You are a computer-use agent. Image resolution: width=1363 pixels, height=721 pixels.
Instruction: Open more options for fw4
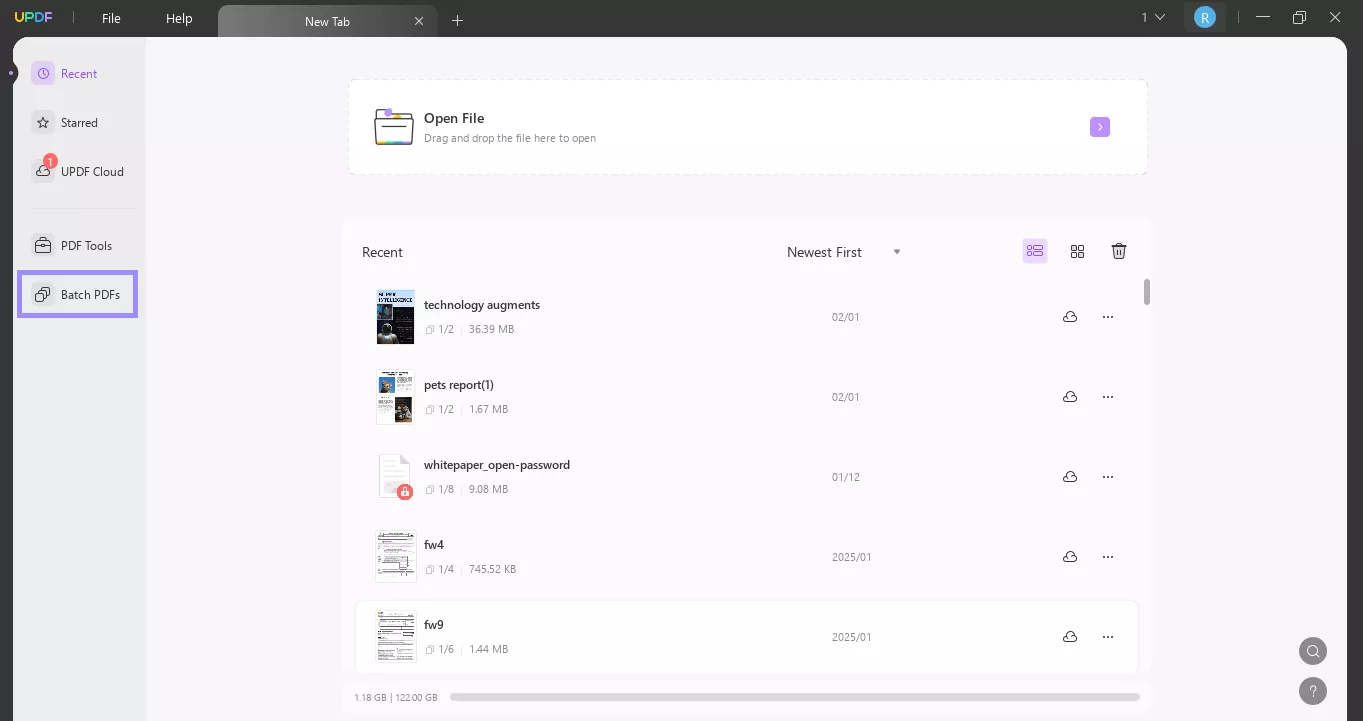[x=1108, y=557]
